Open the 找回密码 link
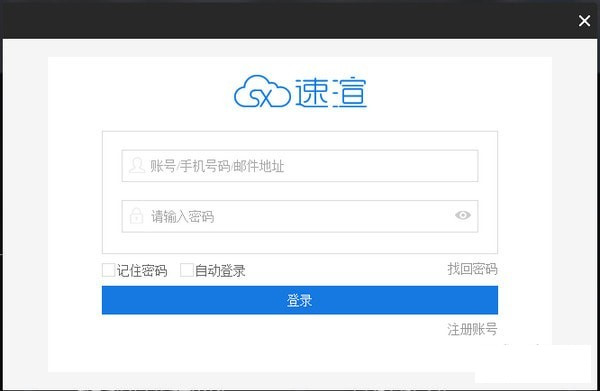Screen dimensions: 600x391 pyautogui.click(x=473, y=269)
